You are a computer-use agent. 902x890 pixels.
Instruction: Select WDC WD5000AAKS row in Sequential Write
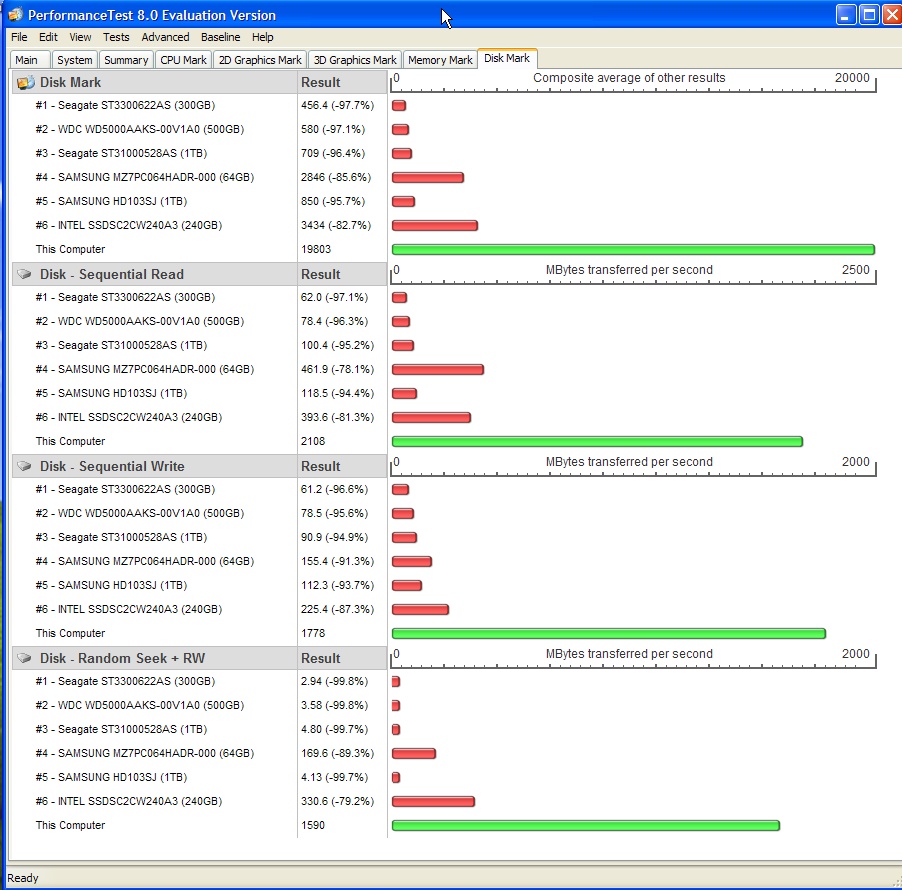coord(139,513)
